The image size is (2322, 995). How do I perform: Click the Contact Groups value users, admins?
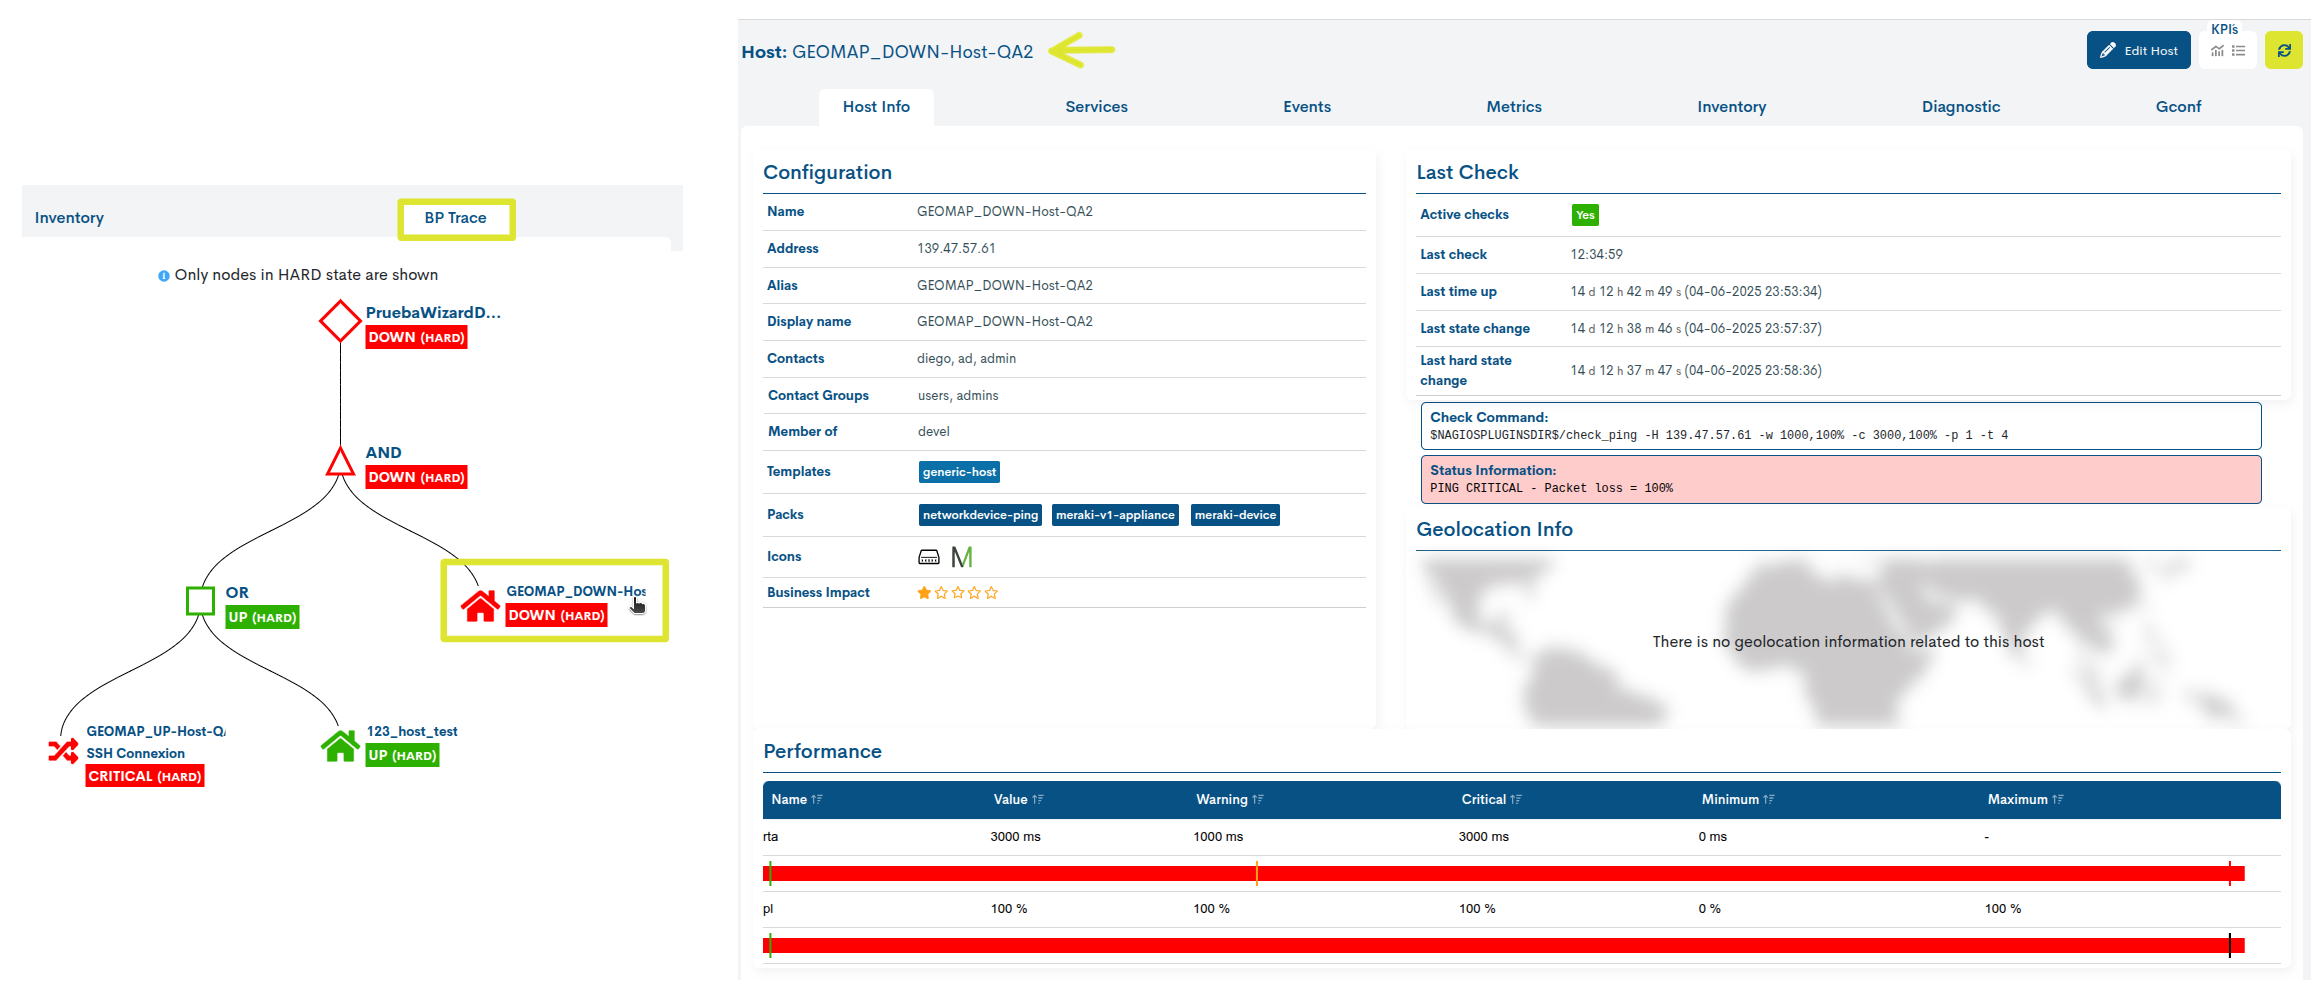click(958, 396)
